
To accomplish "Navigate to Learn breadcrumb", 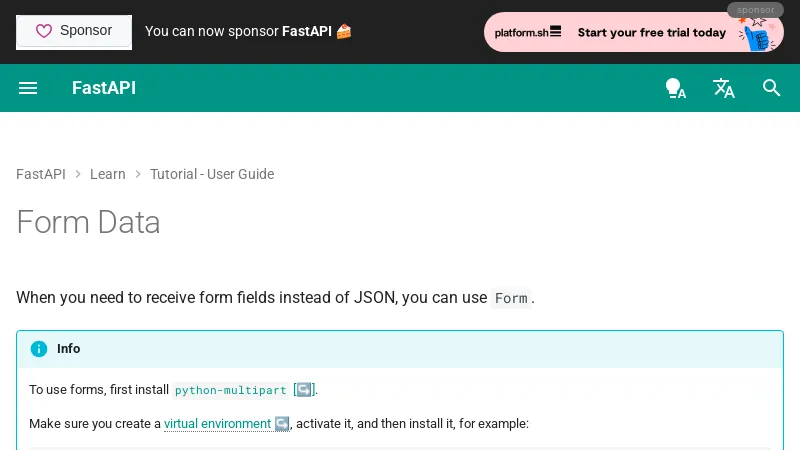I will pyautogui.click(x=108, y=174).
